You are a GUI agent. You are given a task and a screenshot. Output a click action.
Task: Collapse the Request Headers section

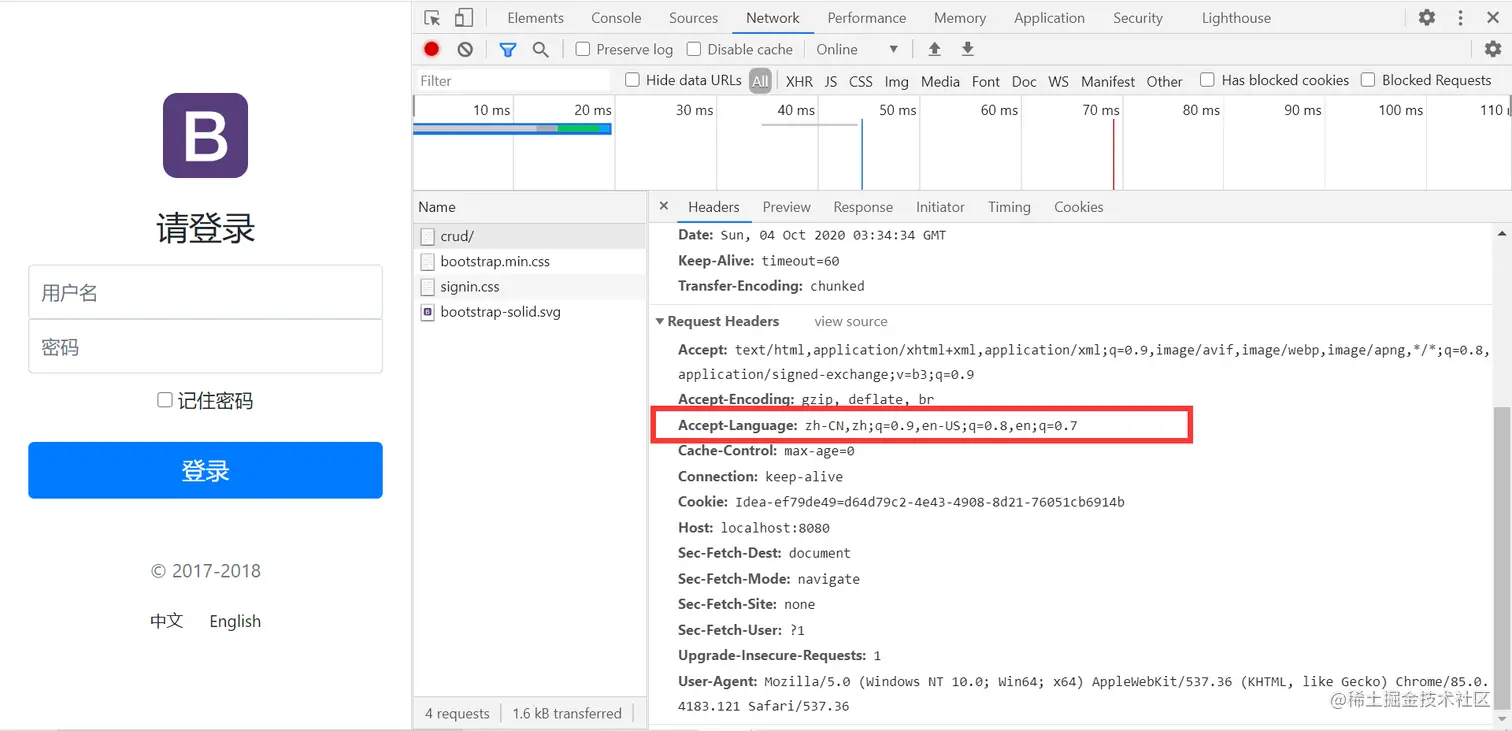click(x=660, y=322)
